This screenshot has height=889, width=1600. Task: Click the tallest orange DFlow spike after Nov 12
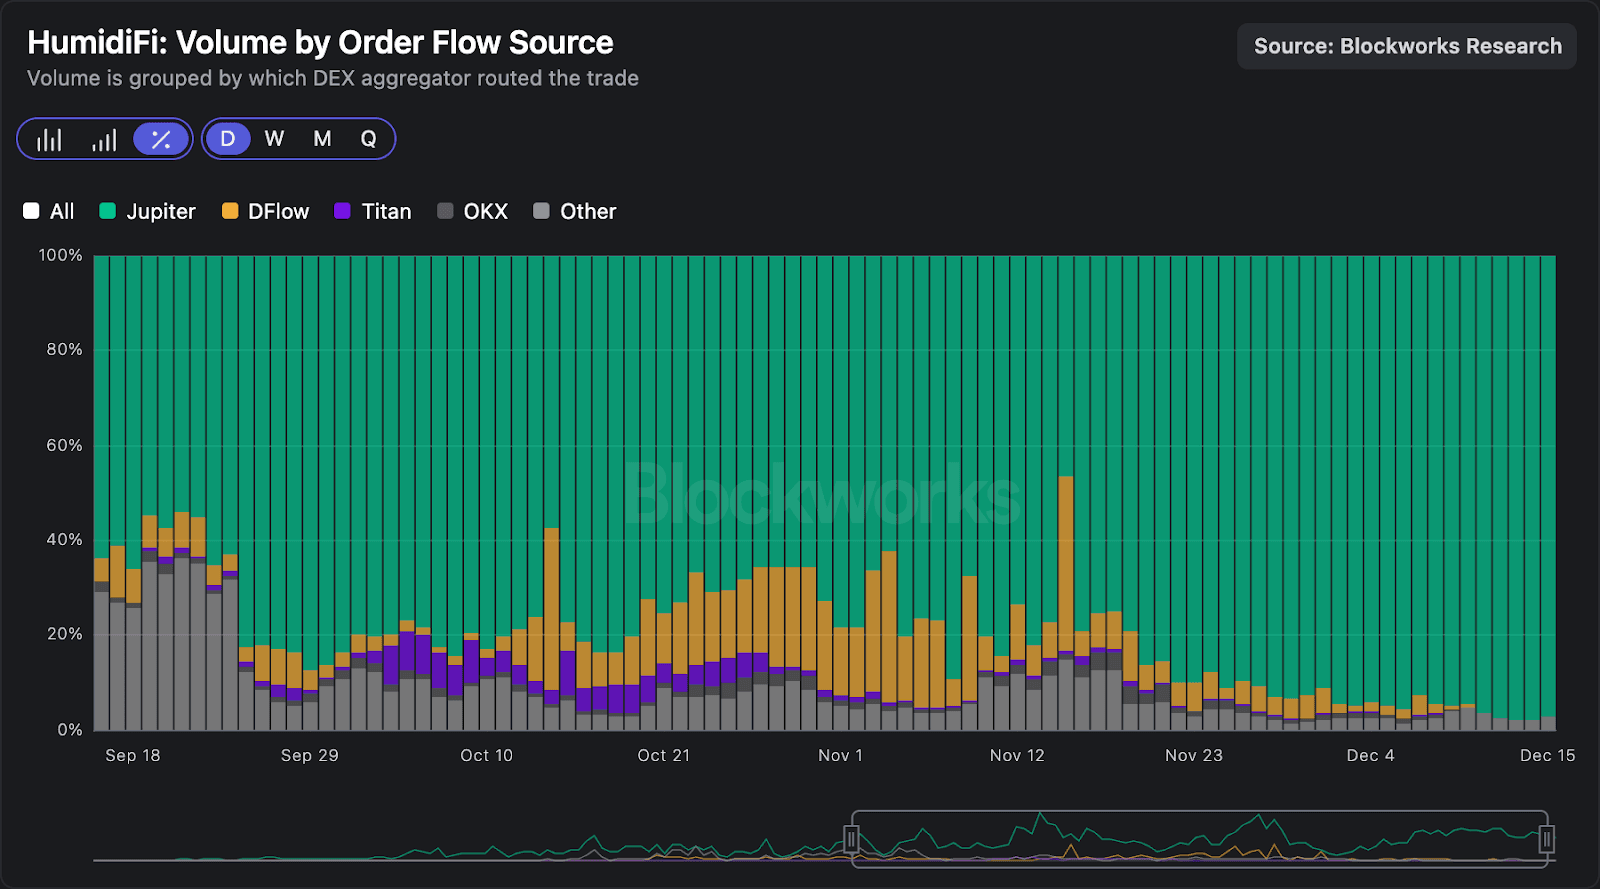coord(1066,560)
